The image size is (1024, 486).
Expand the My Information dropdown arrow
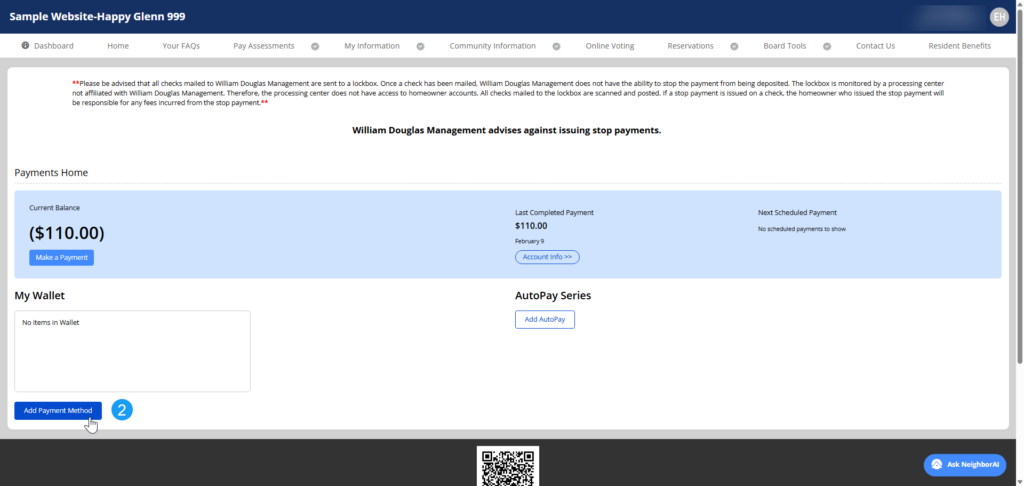[x=420, y=46]
